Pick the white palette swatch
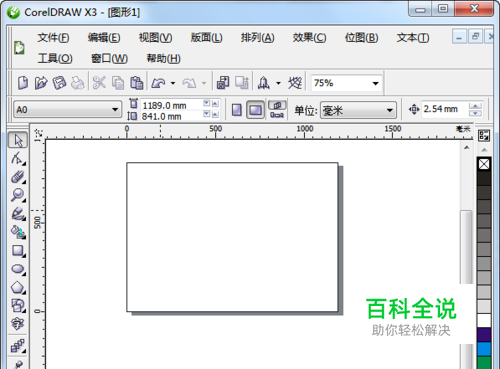The image size is (500, 369). [x=484, y=320]
